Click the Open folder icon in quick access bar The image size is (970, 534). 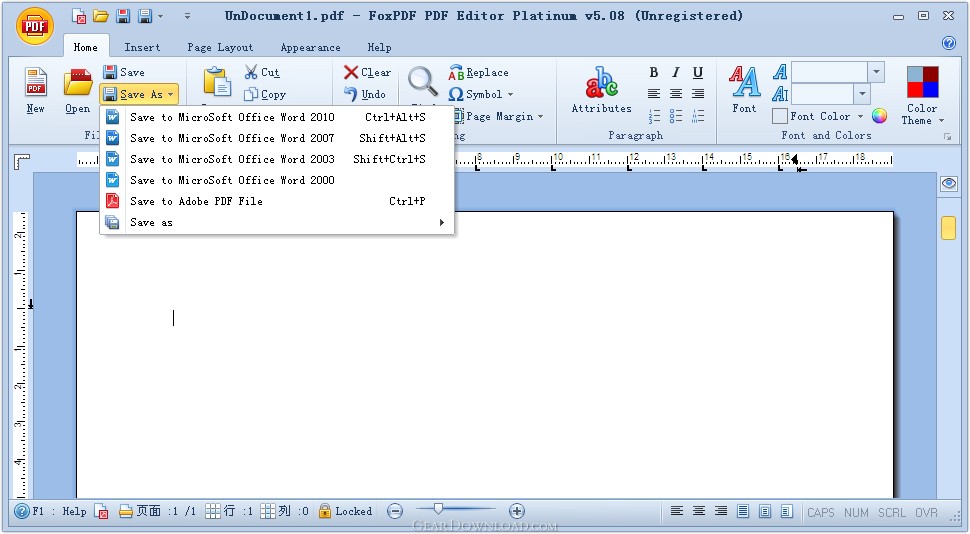click(101, 16)
